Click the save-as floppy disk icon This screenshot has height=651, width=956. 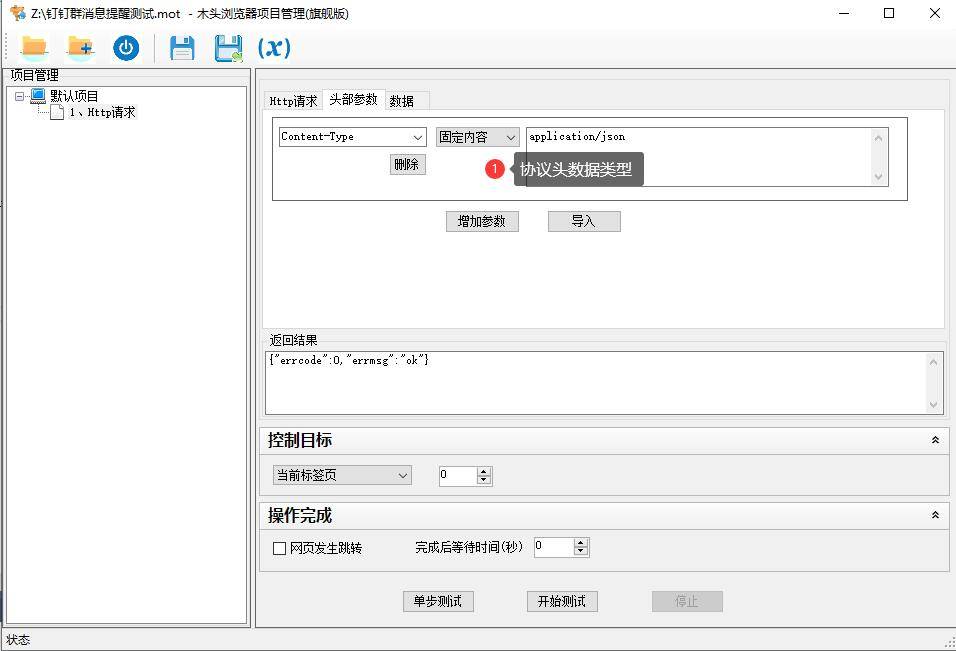coord(229,48)
